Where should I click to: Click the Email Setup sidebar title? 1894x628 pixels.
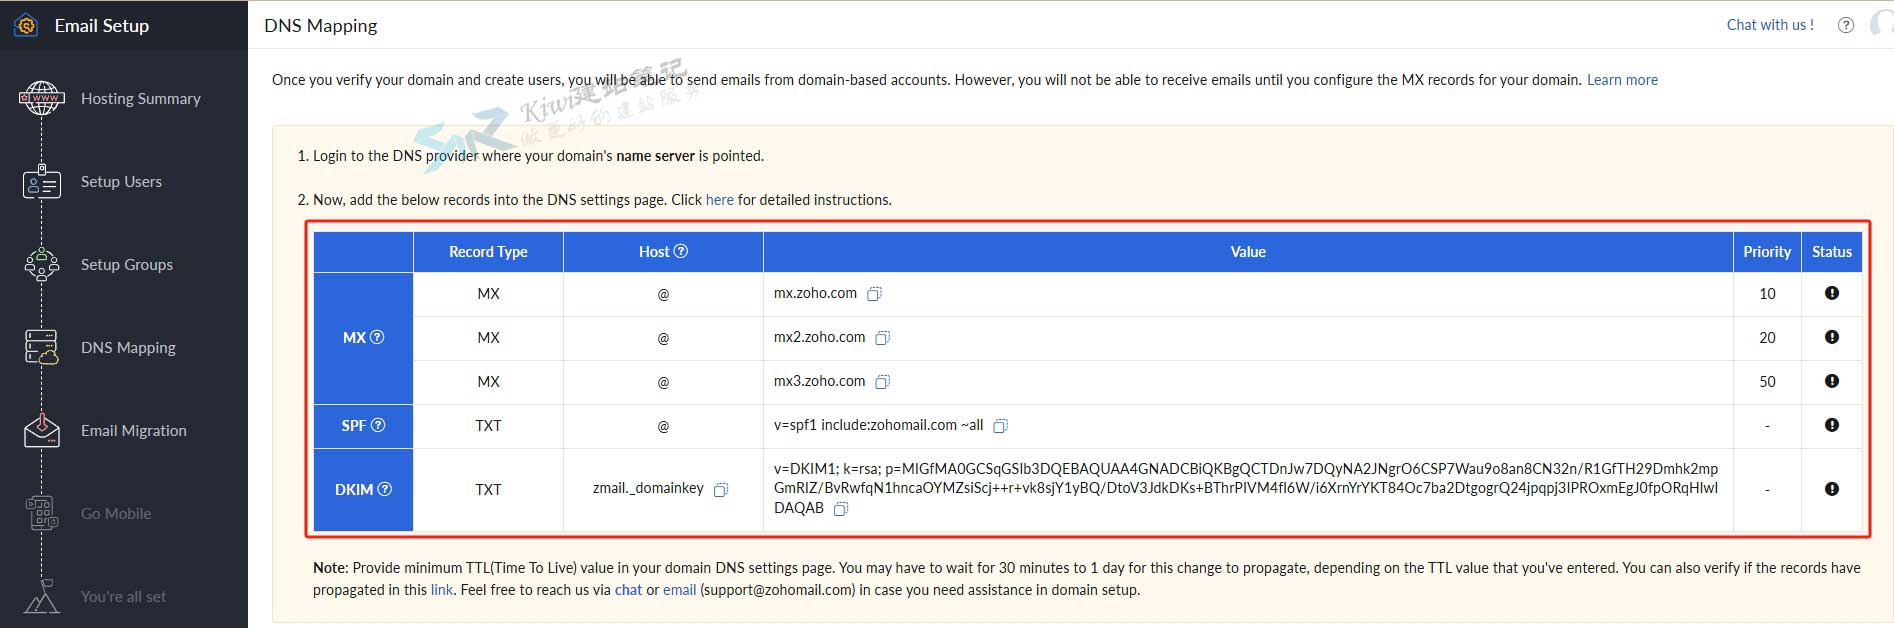[x=102, y=26]
